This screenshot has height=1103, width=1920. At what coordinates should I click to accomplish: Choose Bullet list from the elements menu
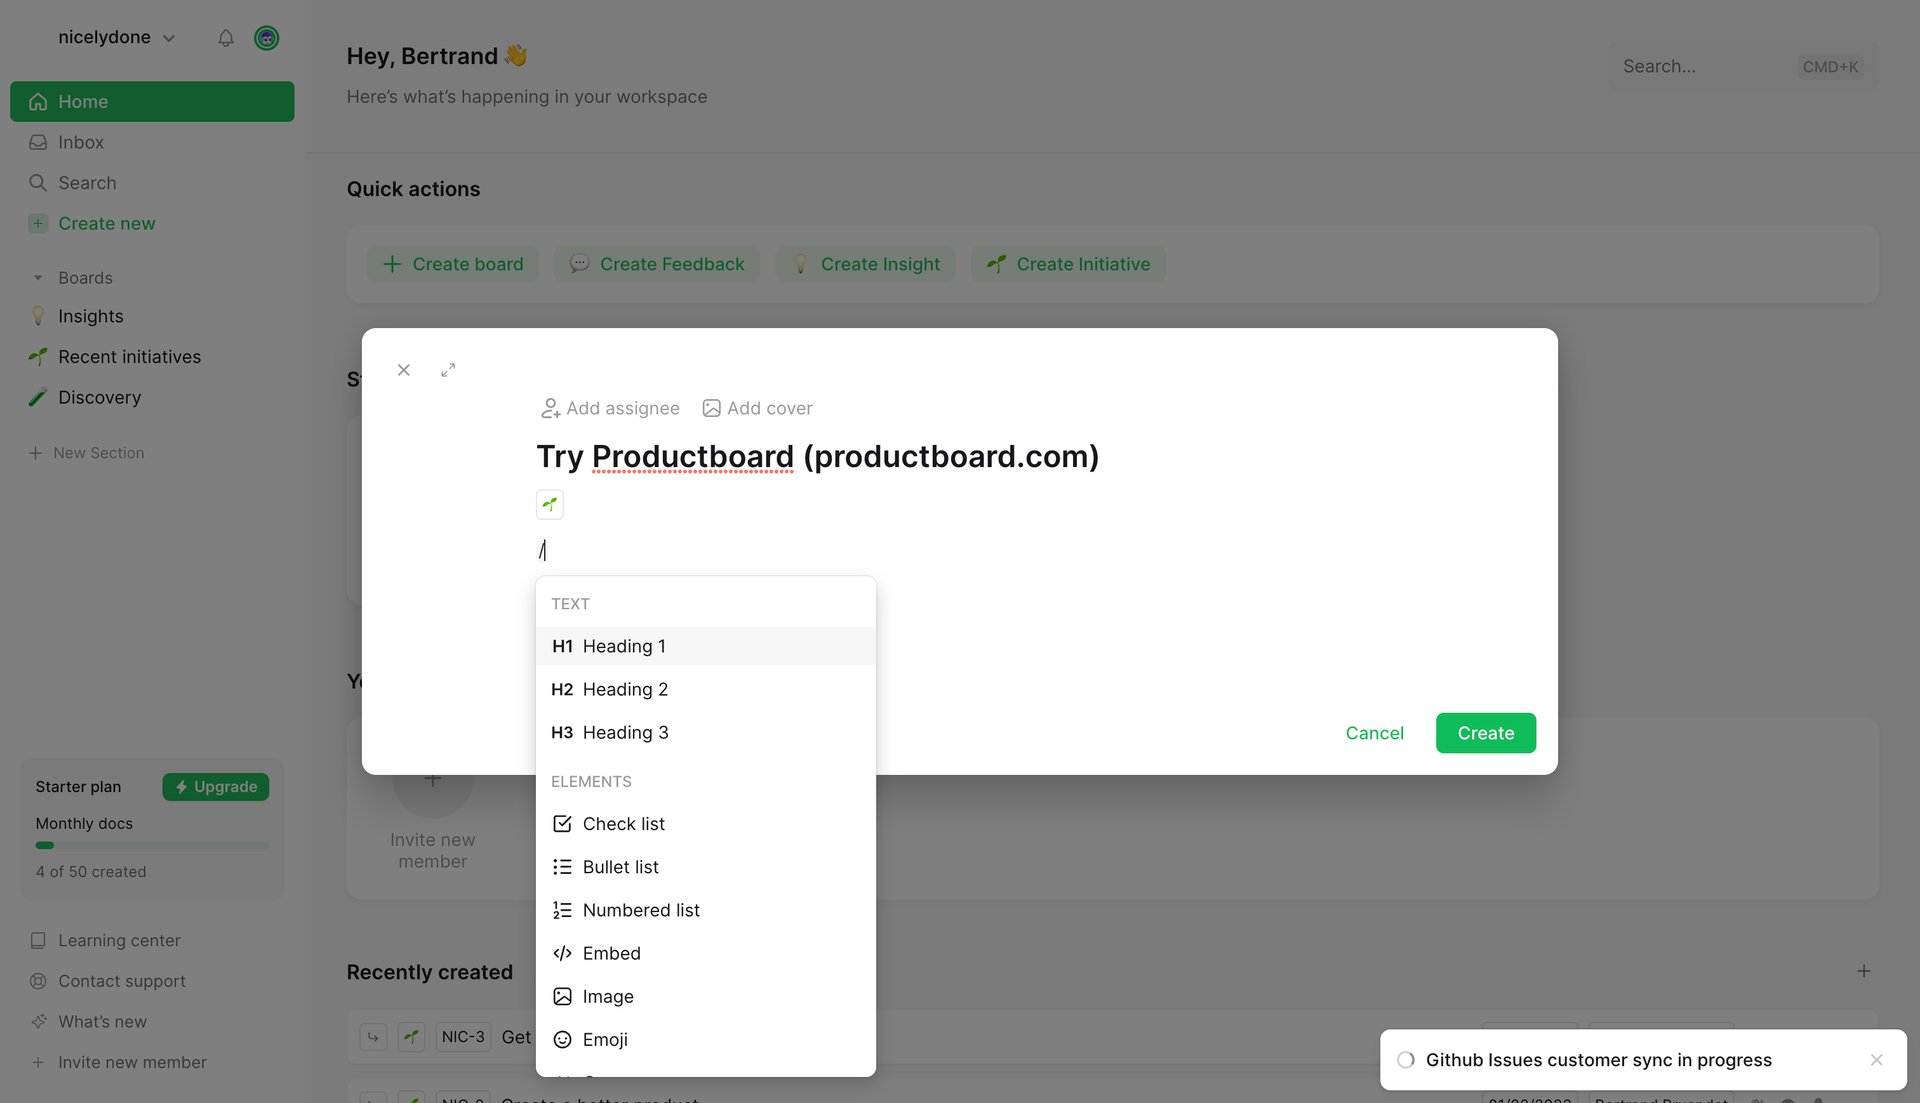(x=620, y=866)
